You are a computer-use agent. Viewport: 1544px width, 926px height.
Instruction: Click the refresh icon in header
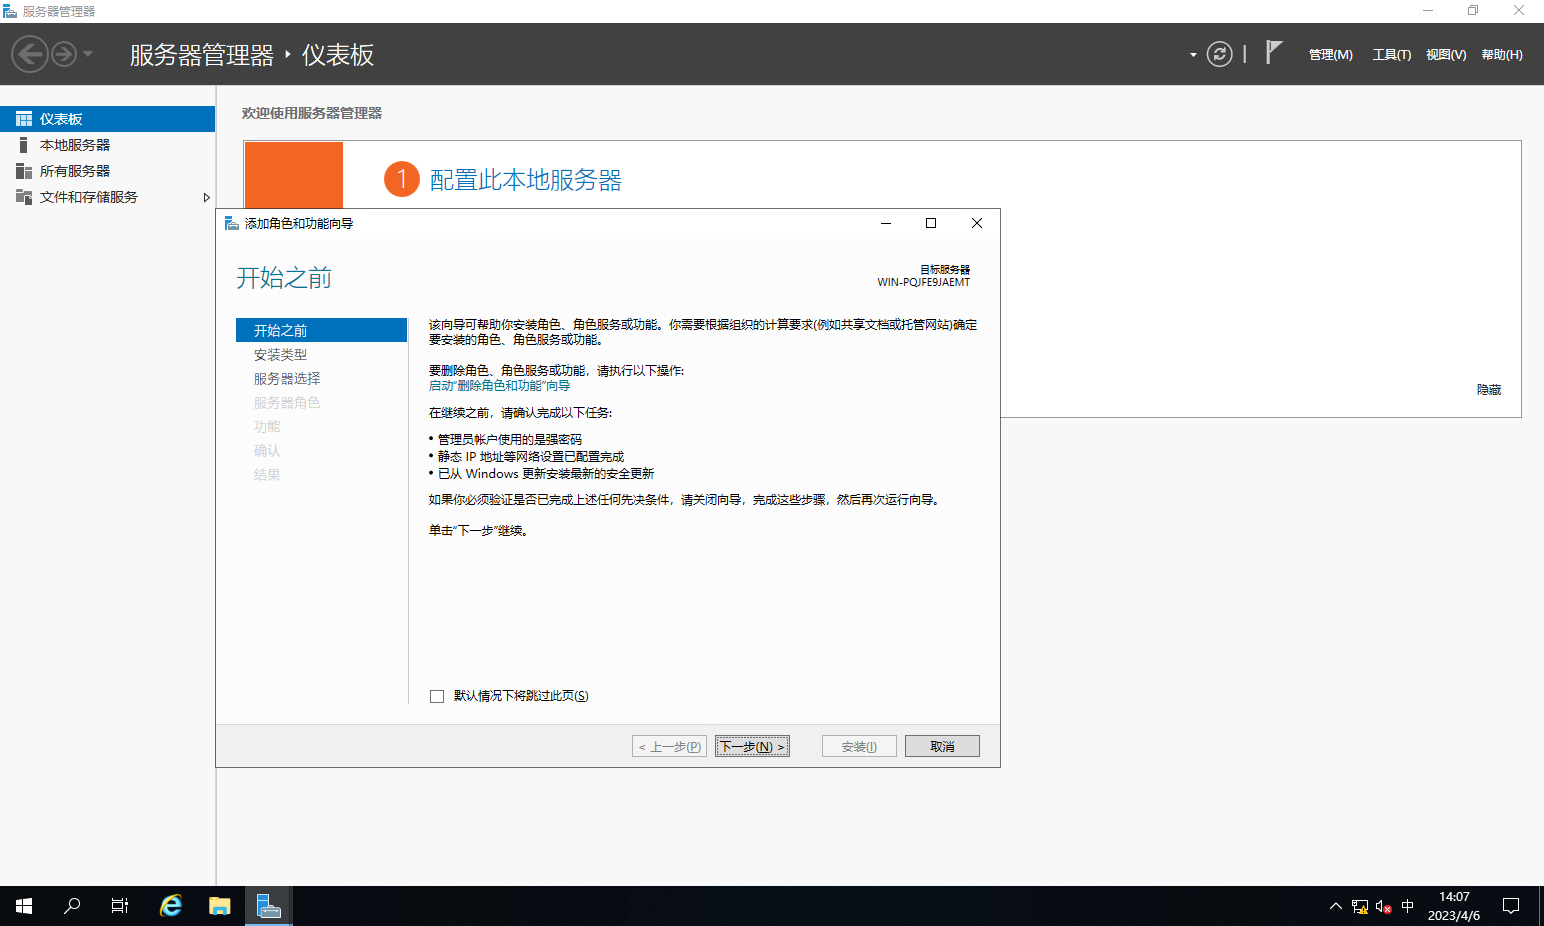pos(1219,54)
